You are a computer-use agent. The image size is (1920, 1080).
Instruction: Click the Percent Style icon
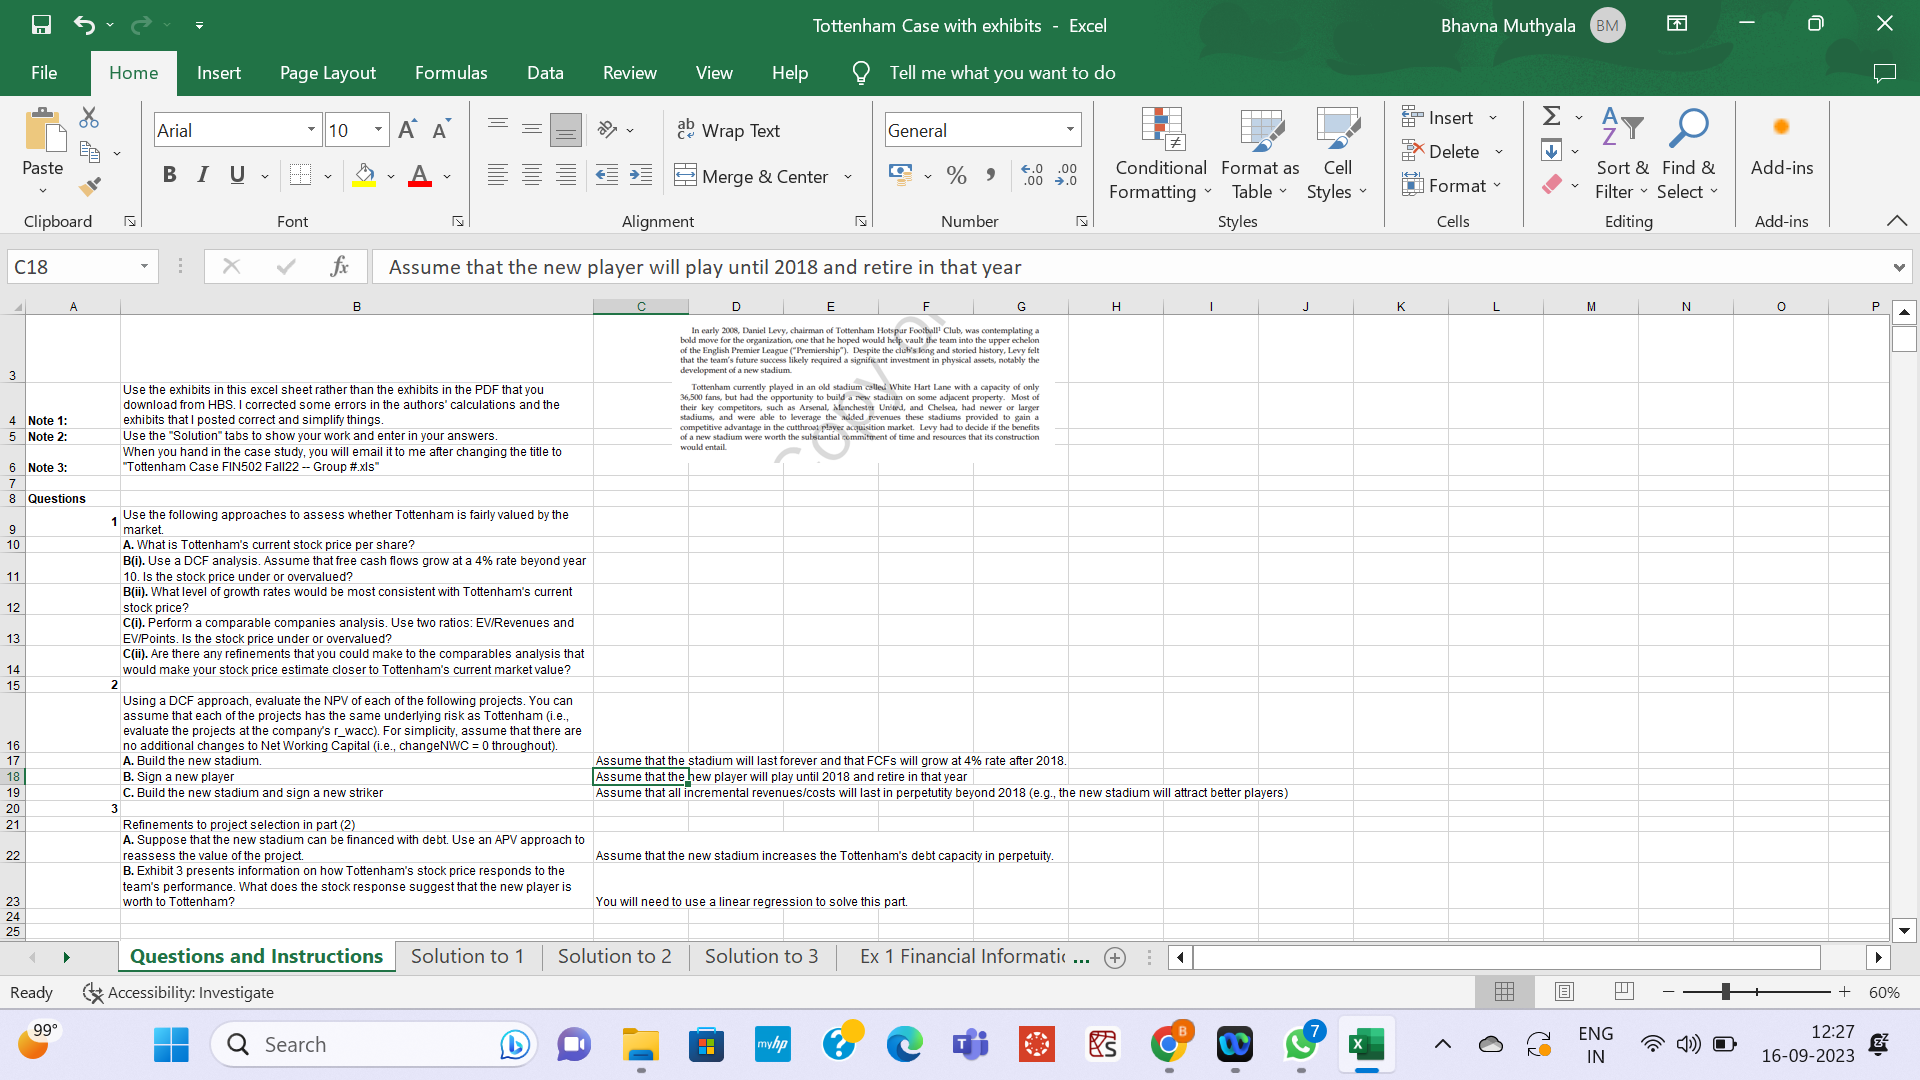[957, 176]
